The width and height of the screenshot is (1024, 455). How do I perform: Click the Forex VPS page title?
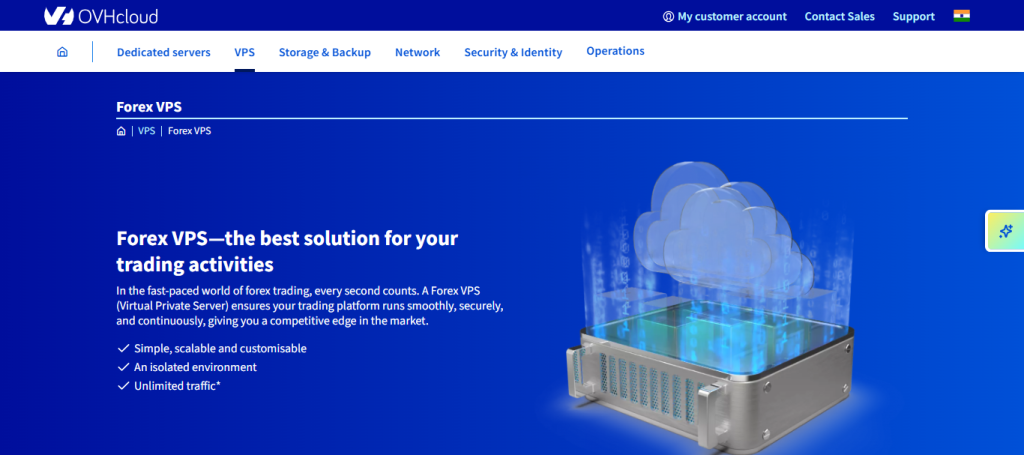(149, 107)
